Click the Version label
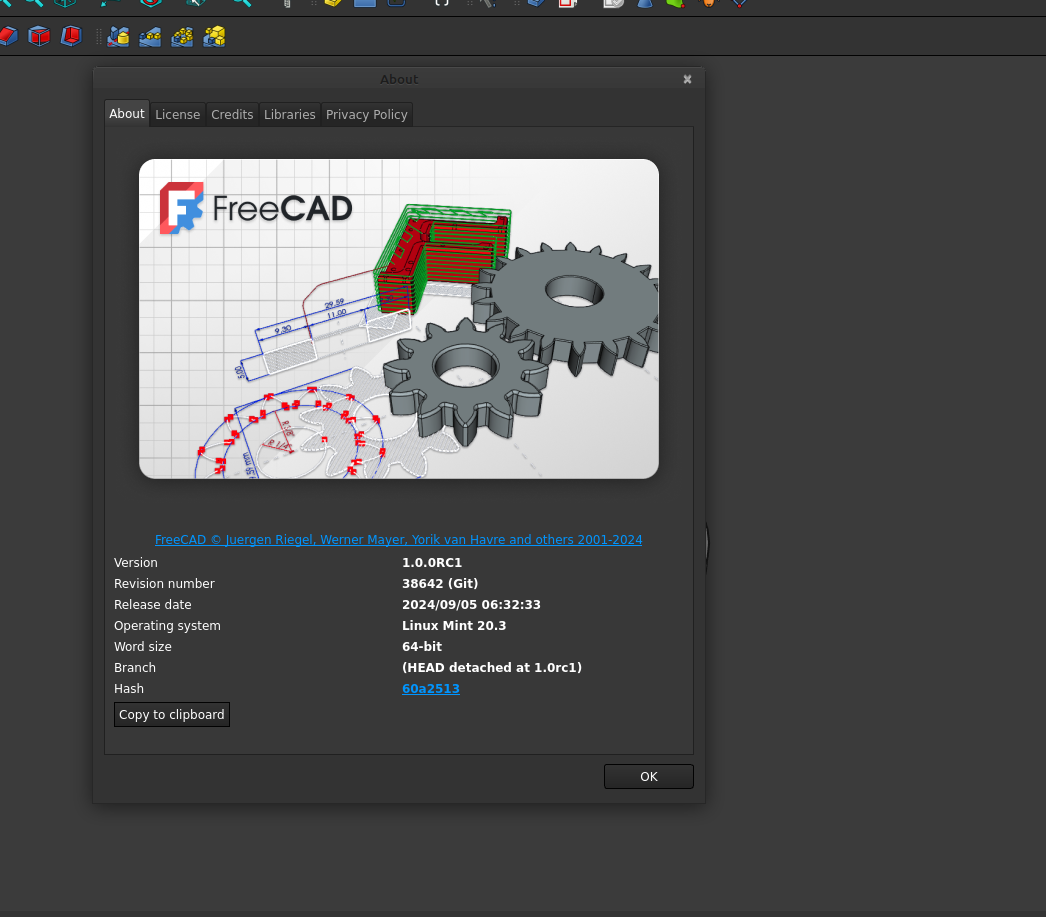Image resolution: width=1046 pixels, height=917 pixels. [136, 562]
